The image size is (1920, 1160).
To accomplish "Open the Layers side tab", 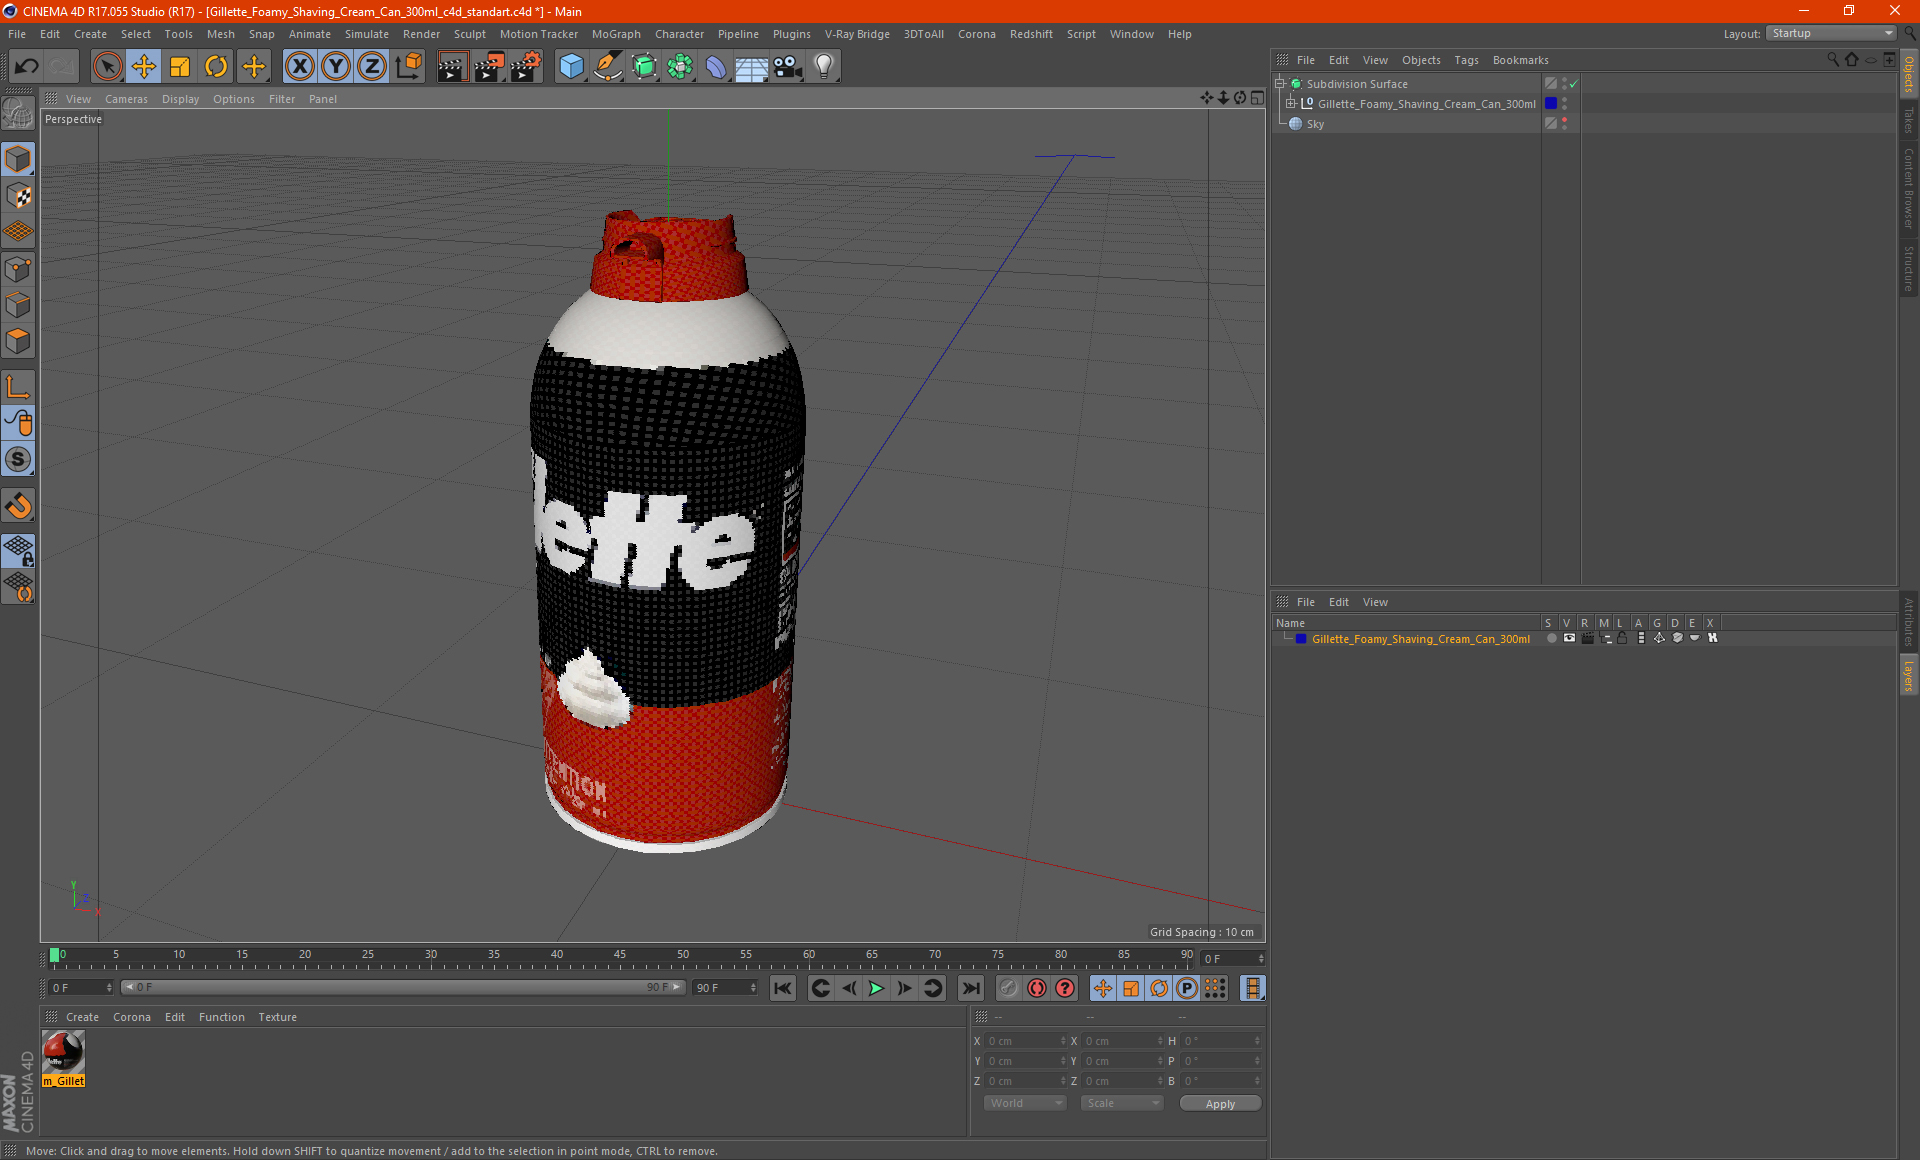I will (x=1909, y=674).
